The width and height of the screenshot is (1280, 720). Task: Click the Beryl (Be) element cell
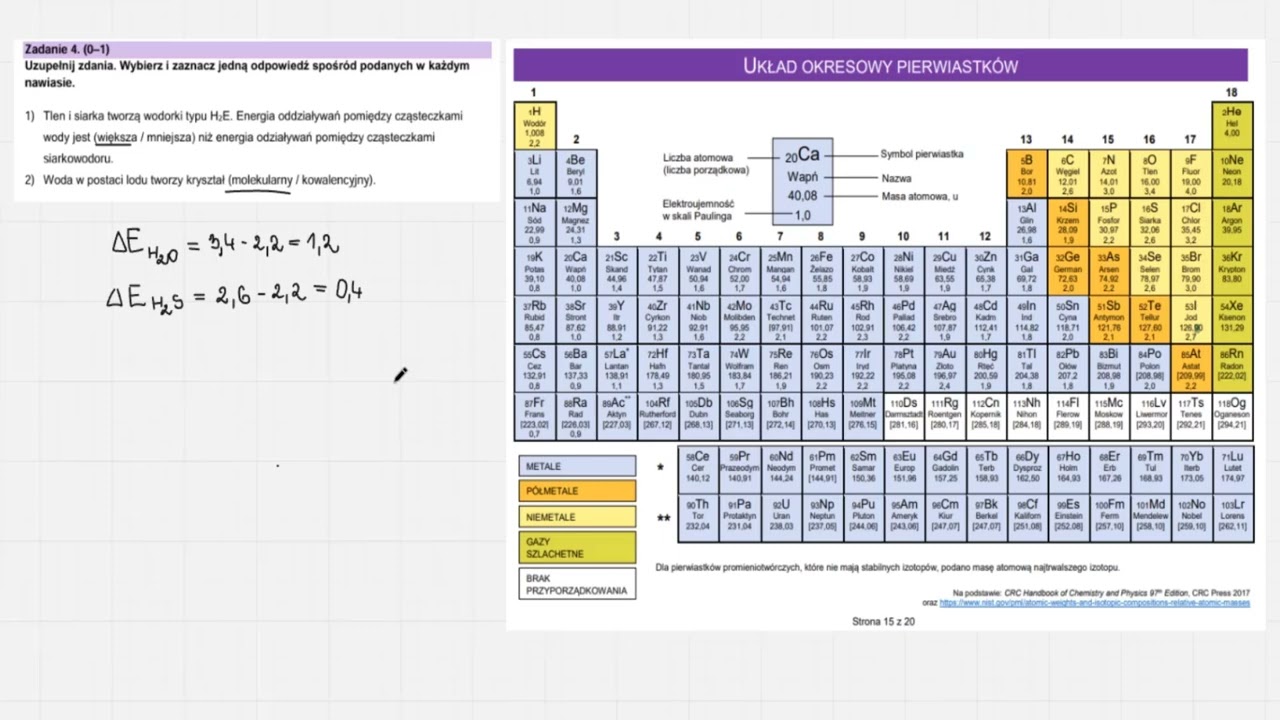pyautogui.click(x=576, y=173)
